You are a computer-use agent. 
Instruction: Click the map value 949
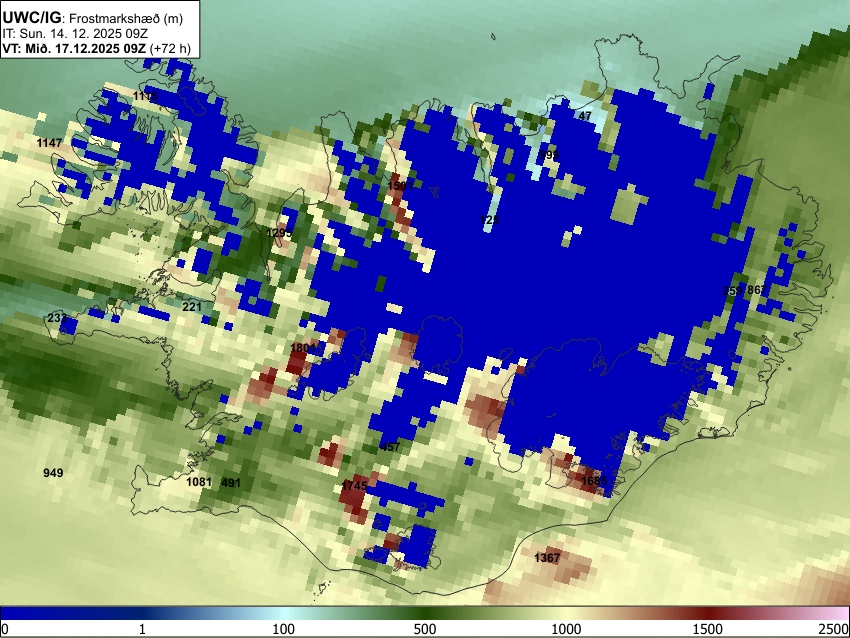click(53, 473)
